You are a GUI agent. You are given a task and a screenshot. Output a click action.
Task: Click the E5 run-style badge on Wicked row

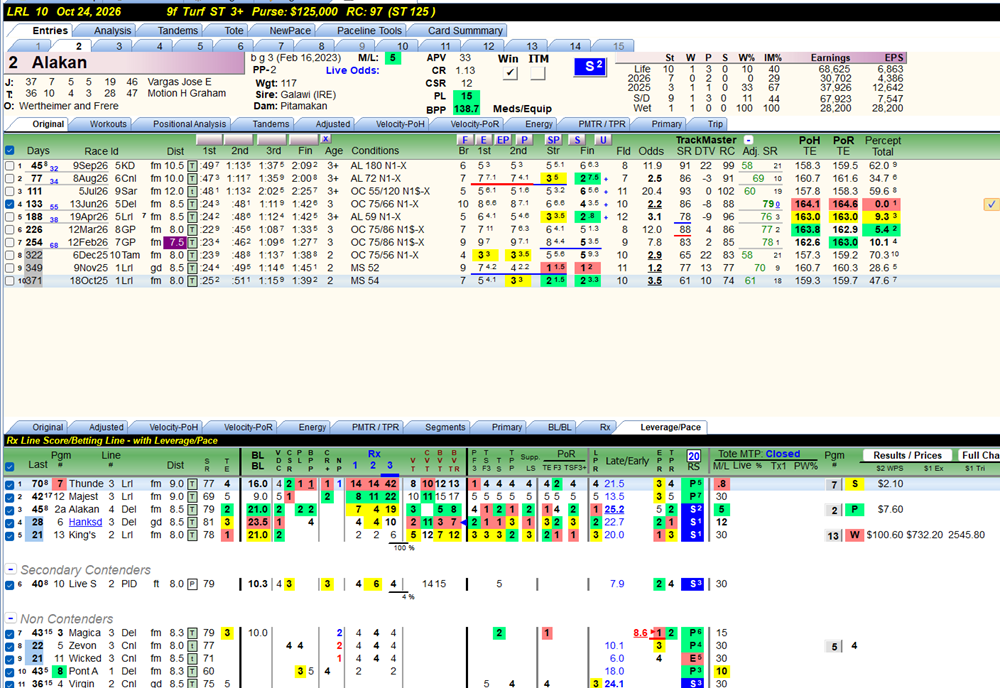pyautogui.click(x=693, y=658)
